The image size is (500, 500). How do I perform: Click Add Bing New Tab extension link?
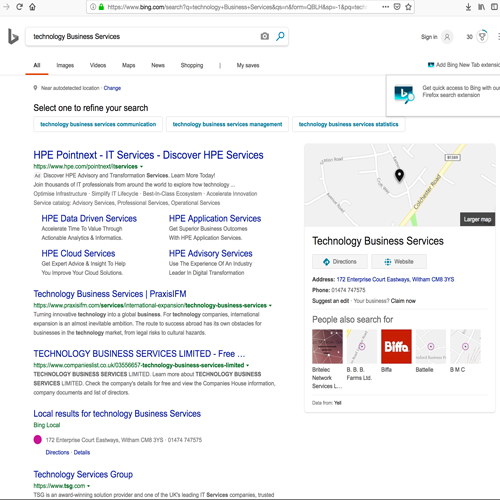tap(464, 65)
